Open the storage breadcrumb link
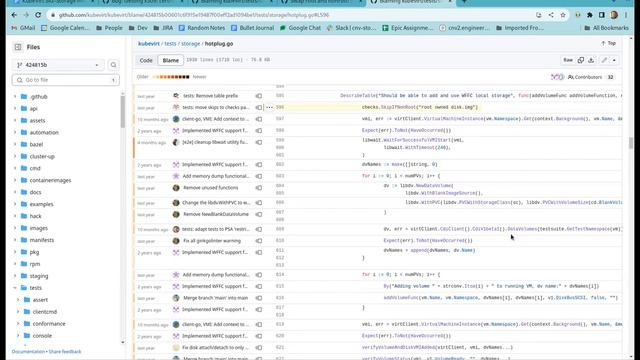The image size is (640, 360). coord(191,44)
